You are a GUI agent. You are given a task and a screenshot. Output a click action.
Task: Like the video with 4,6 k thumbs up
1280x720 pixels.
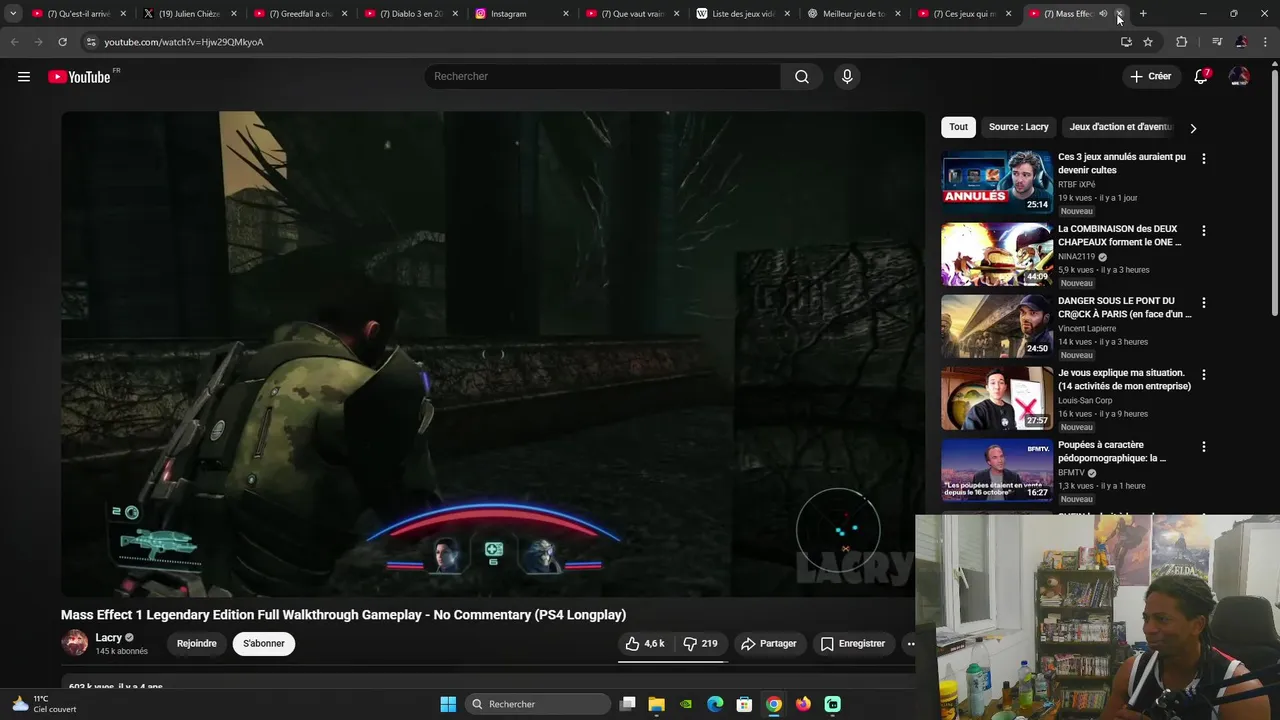point(645,644)
